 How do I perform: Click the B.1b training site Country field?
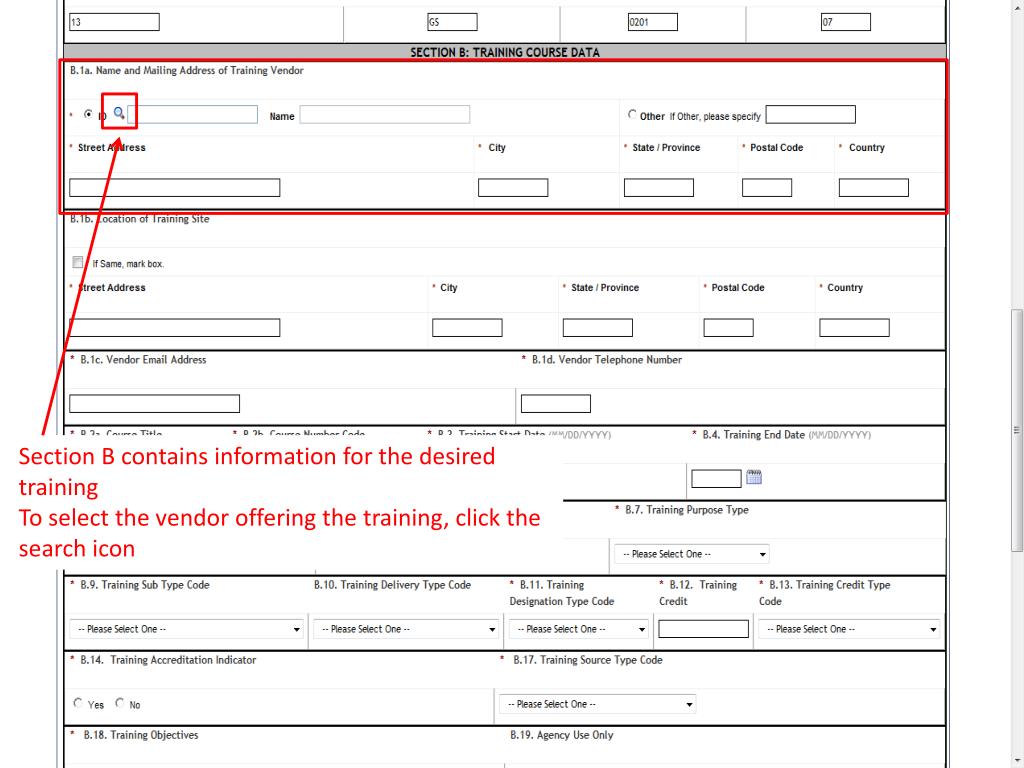[x=854, y=328]
